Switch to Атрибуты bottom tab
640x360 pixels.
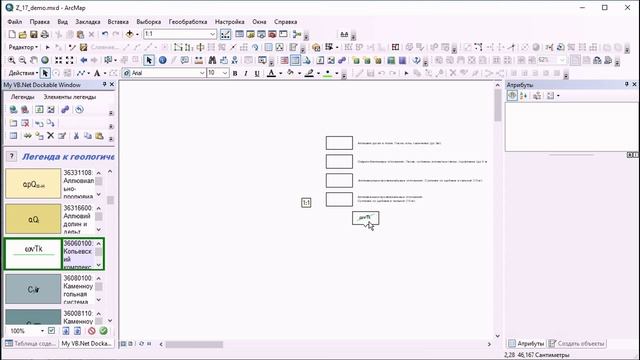click(527, 344)
